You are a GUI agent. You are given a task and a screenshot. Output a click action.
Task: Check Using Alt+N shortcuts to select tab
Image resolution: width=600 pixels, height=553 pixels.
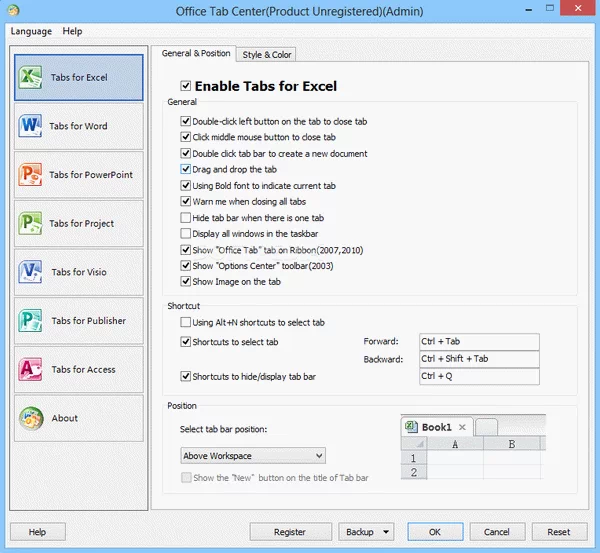point(186,323)
